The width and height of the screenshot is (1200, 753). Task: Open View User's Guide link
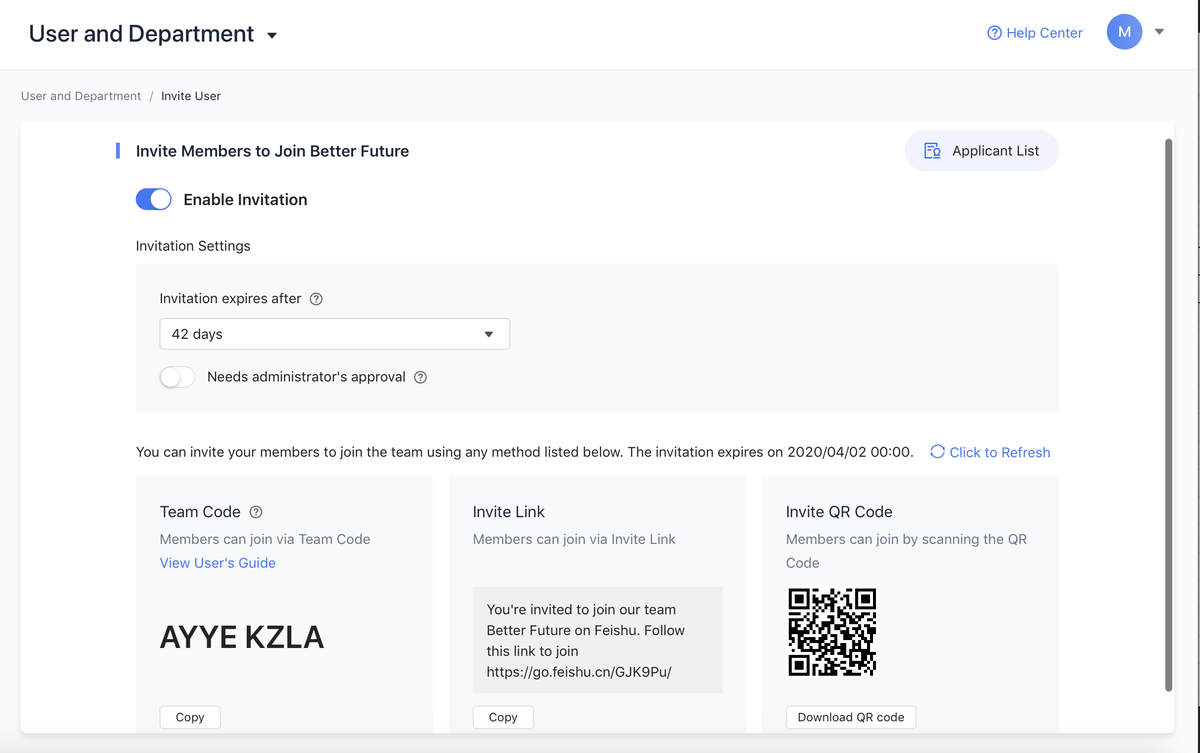pyautogui.click(x=218, y=563)
